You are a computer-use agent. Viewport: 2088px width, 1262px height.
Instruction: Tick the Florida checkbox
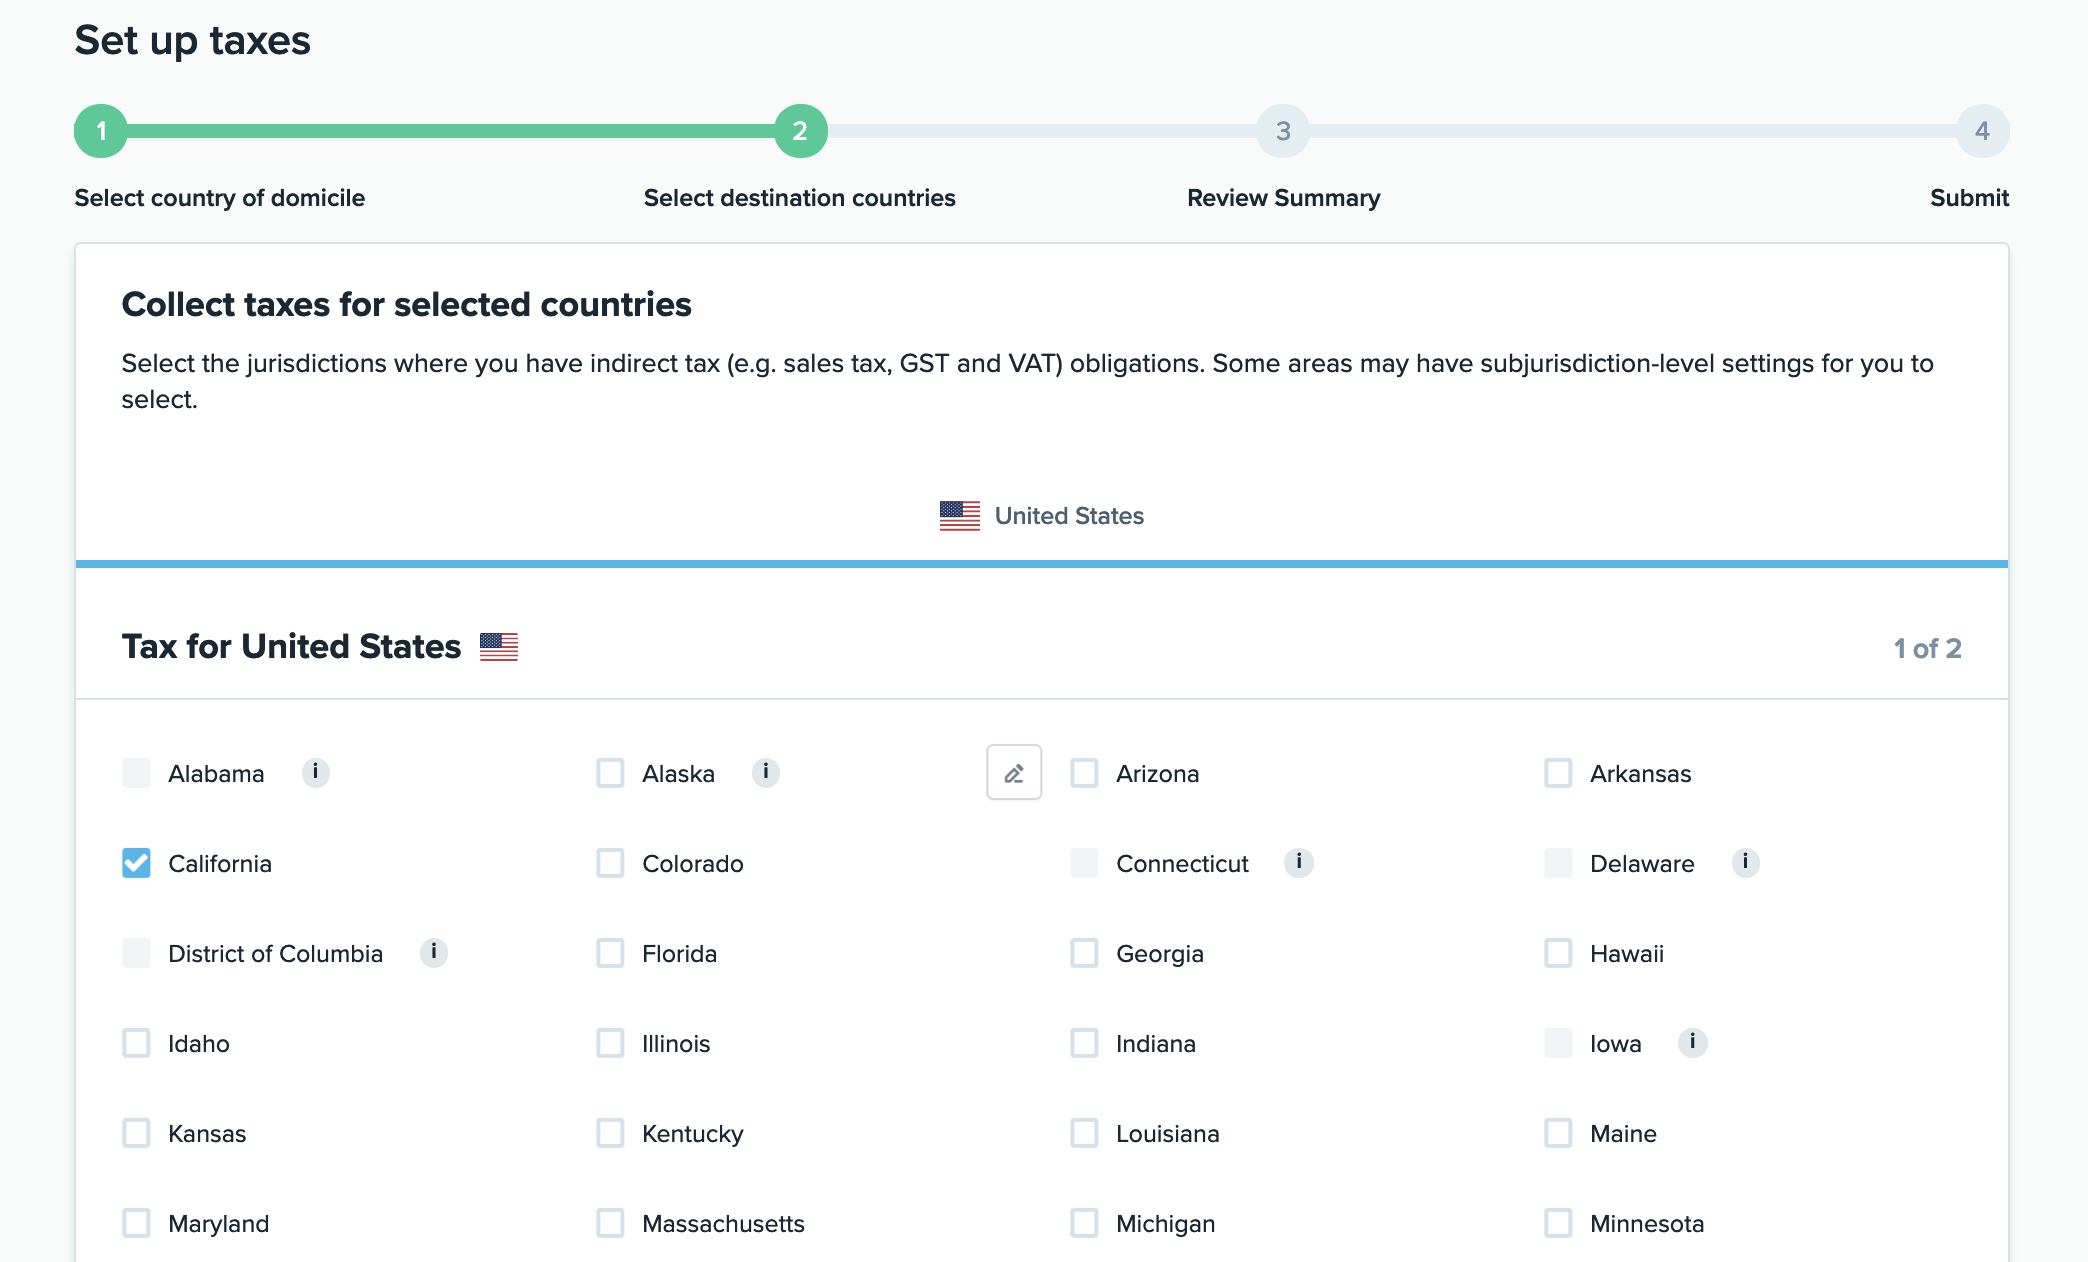pyautogui.click(x=610, y=953)
